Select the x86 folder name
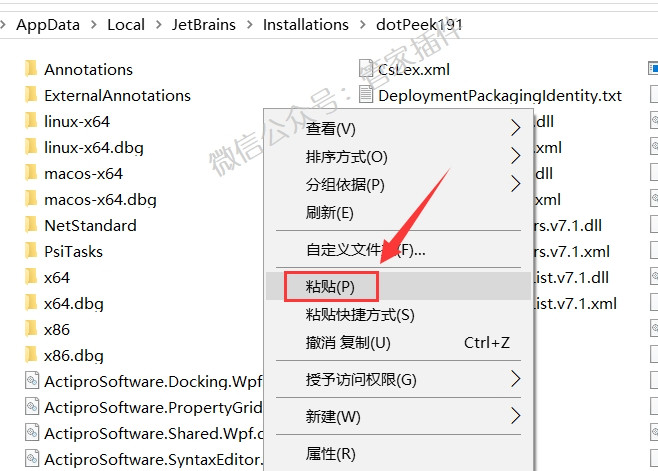Screen dimensions: 658x471 pos(57,330)
